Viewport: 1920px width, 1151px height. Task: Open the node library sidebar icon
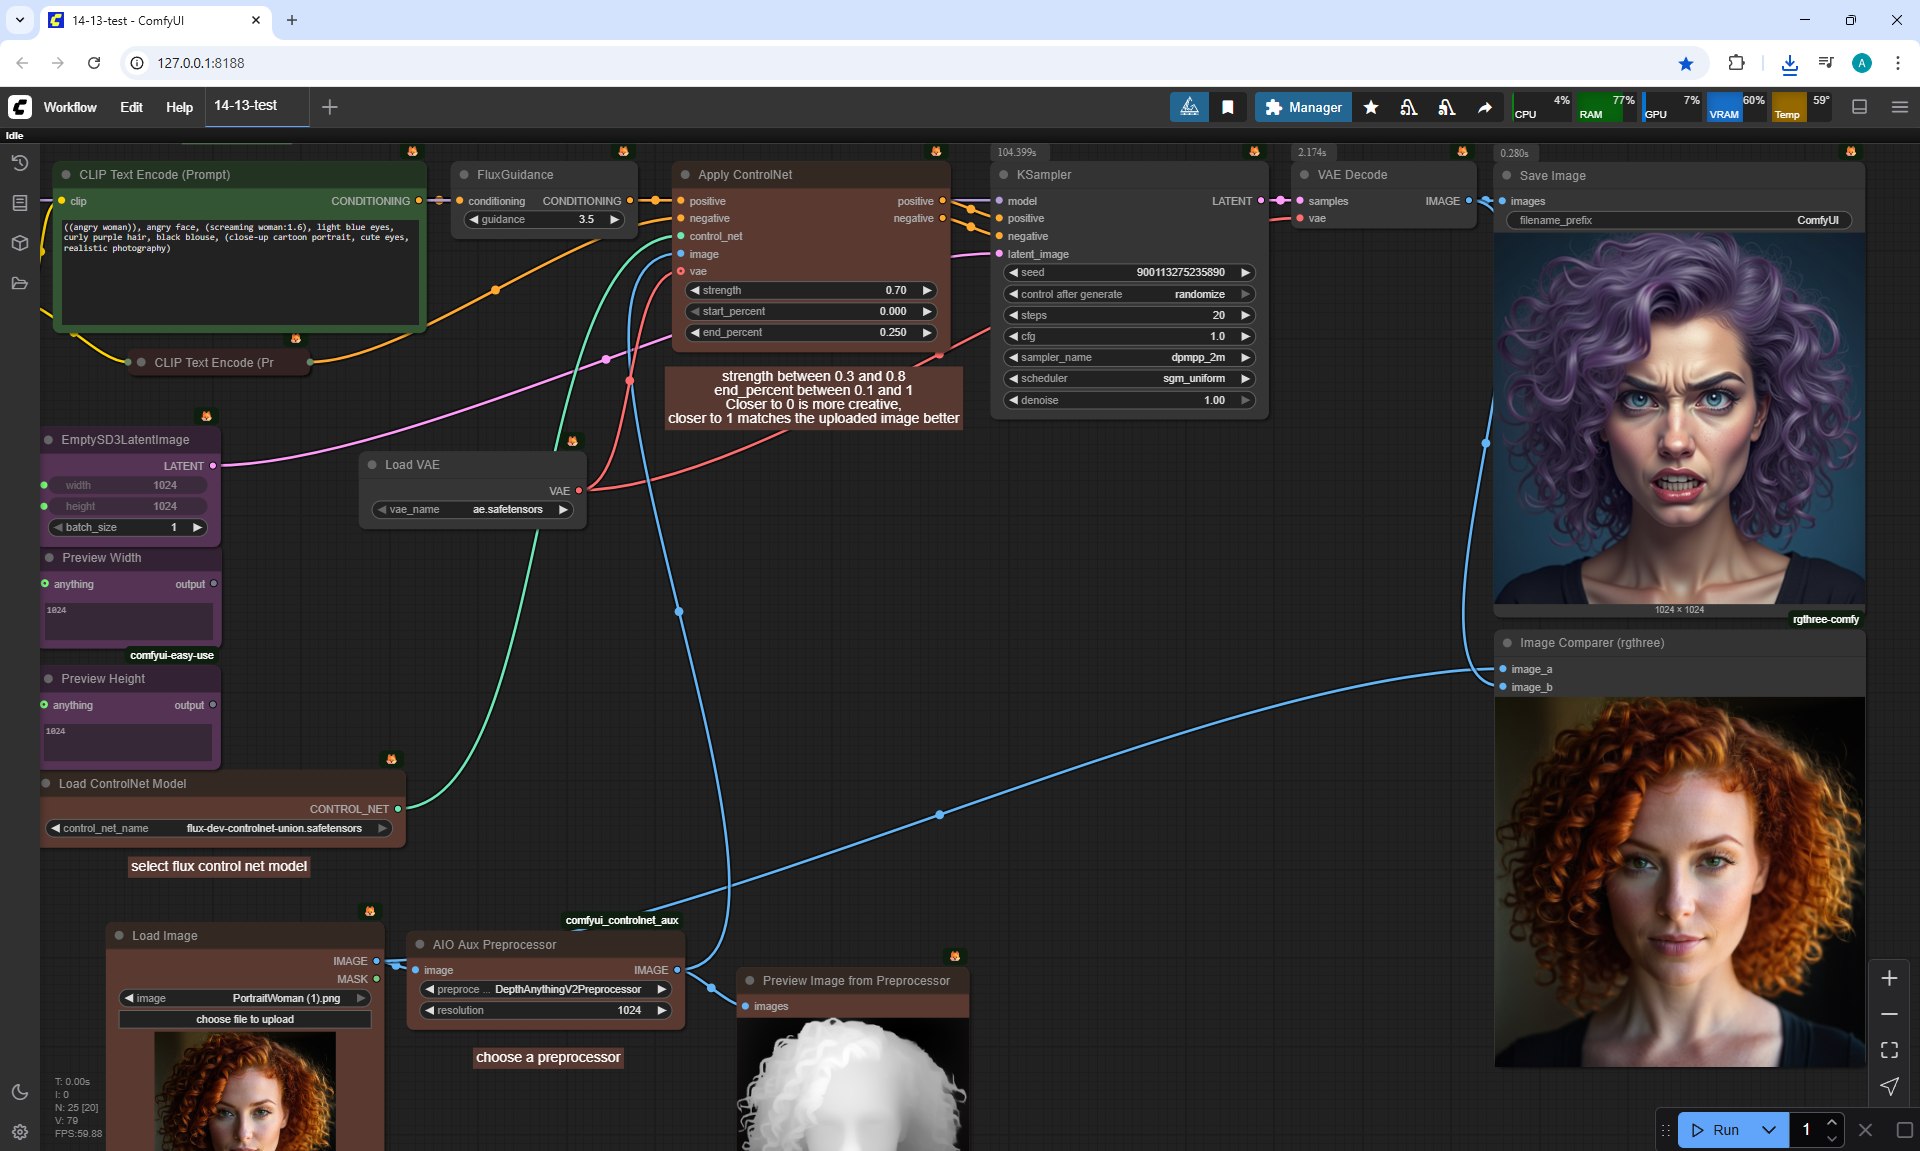[20, 203]
